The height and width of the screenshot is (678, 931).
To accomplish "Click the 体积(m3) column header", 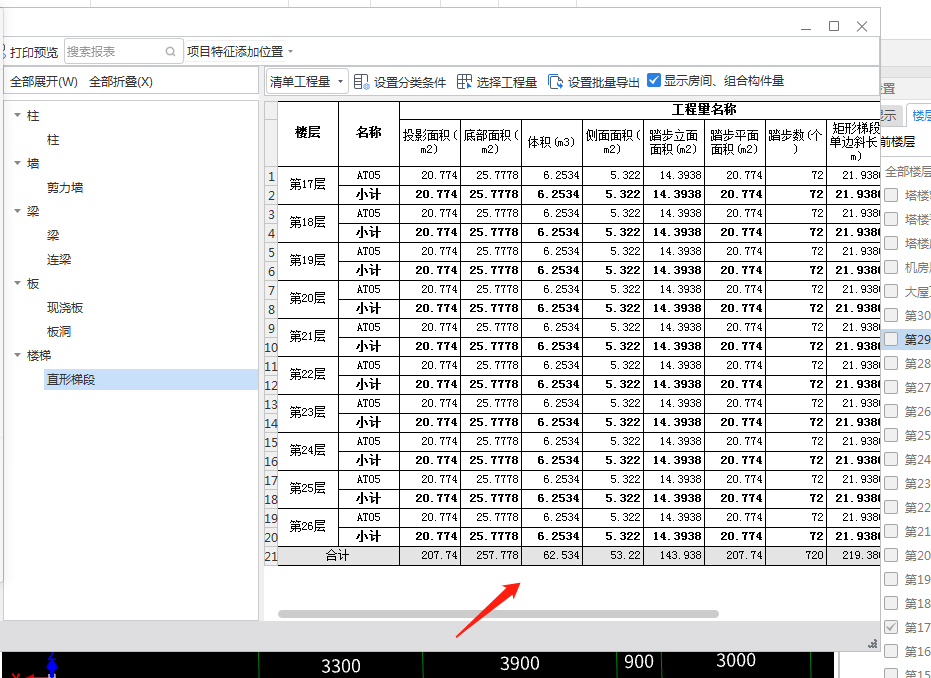I will point(552,142).
